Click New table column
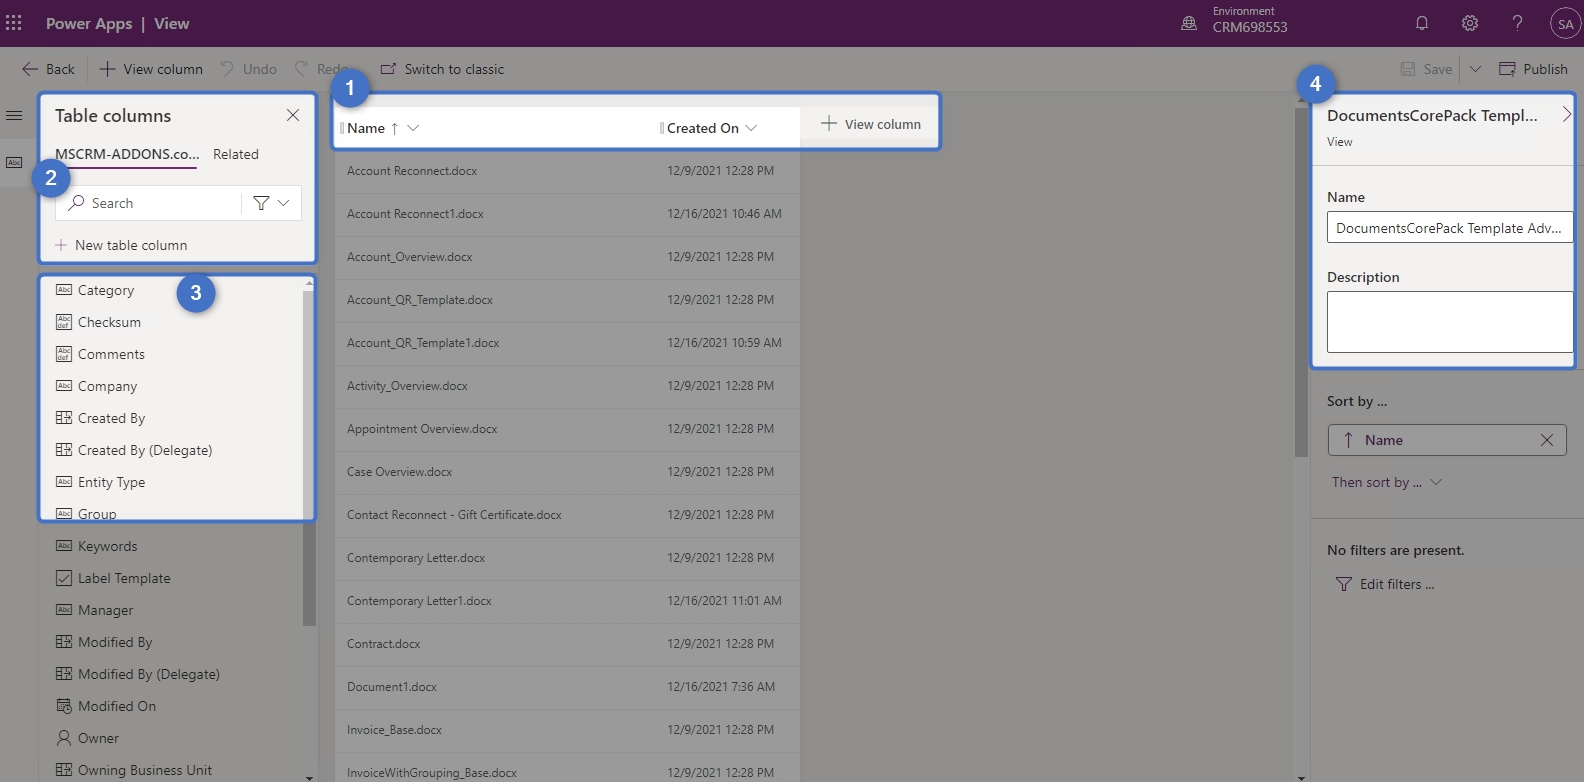The width and height of the screenshot is (1584, 782). tap(121, 245)
